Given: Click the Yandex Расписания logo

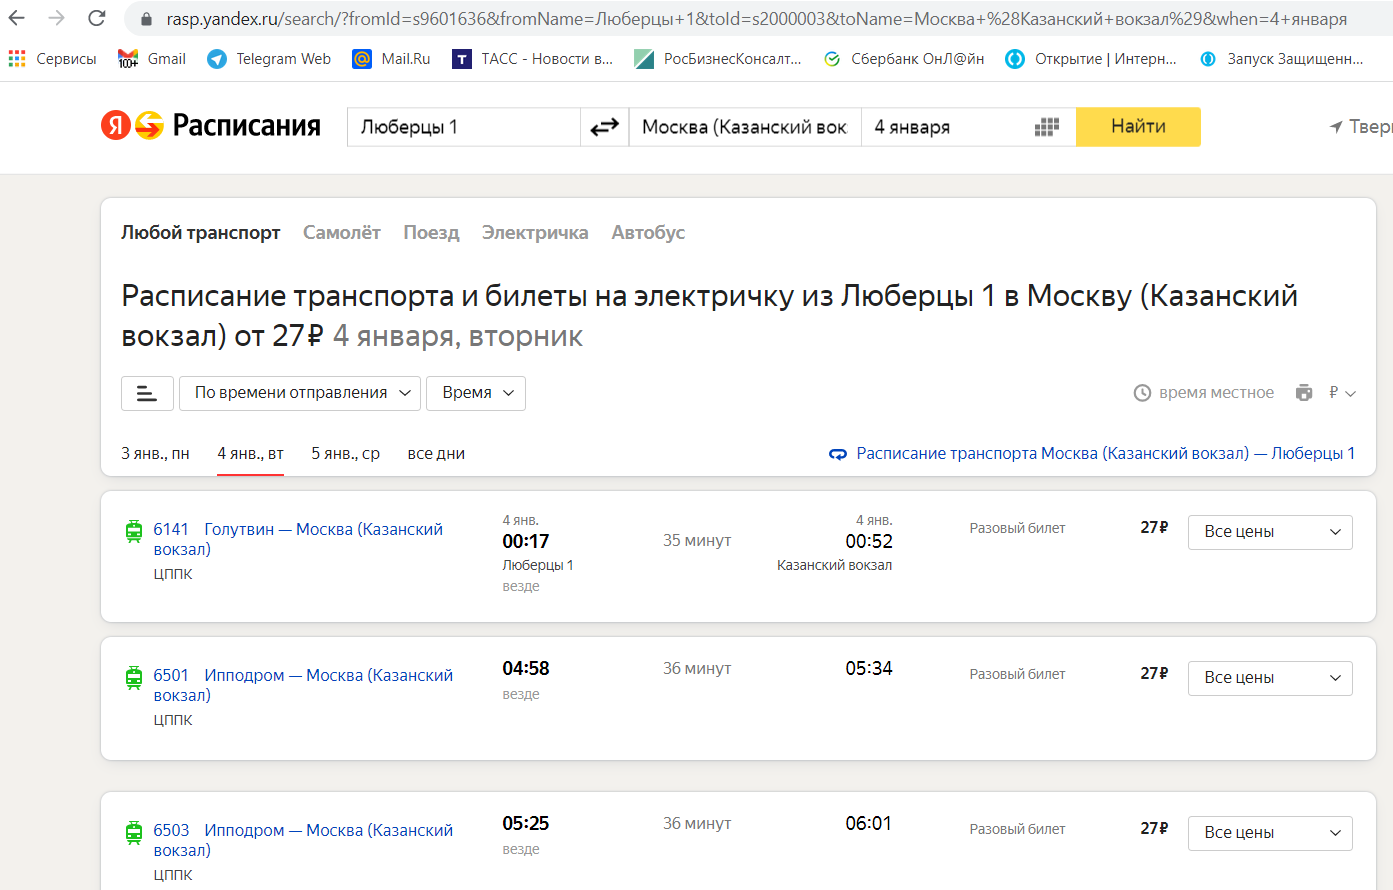Looking at the screenshot, I should pos(211,126).
